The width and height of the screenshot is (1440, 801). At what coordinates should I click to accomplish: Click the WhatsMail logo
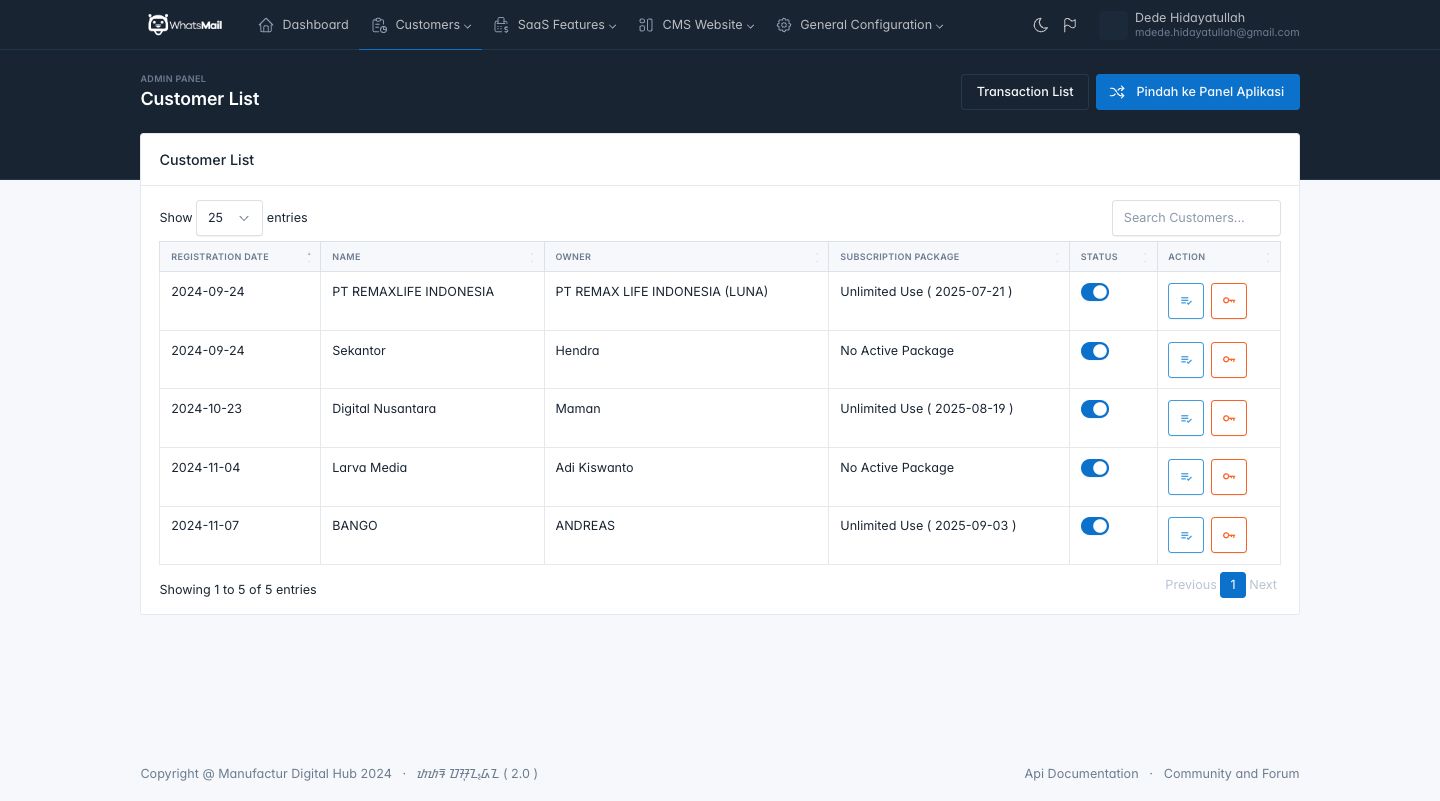click(185, 25)
